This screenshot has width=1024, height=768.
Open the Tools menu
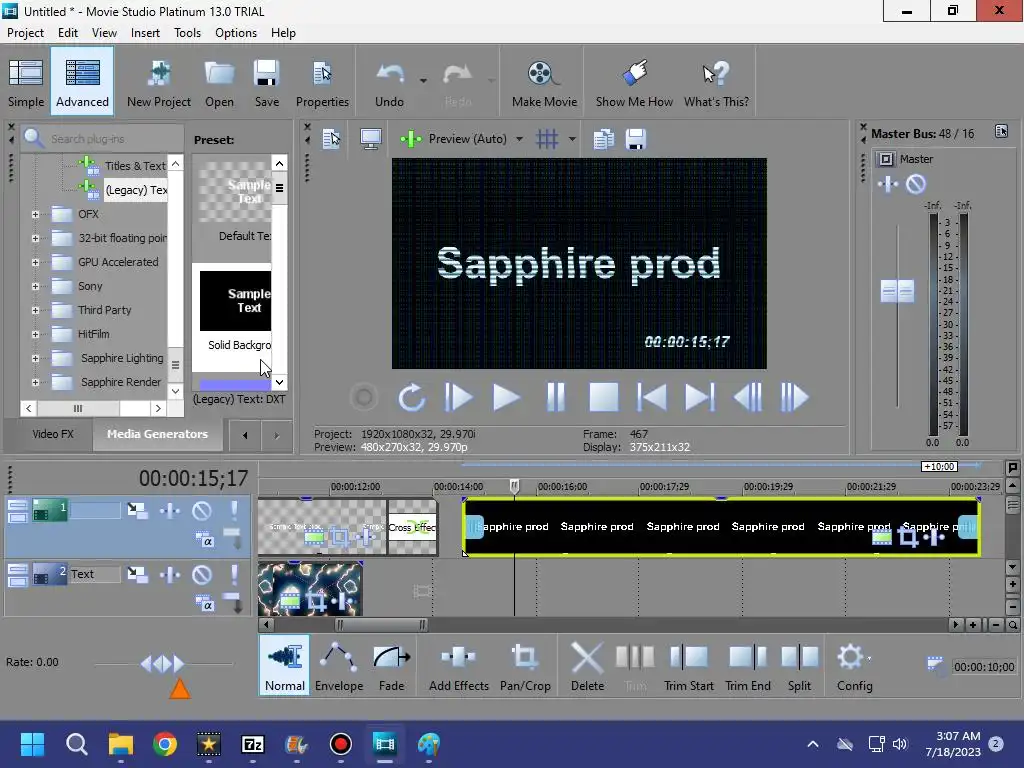tap(187, 33)
